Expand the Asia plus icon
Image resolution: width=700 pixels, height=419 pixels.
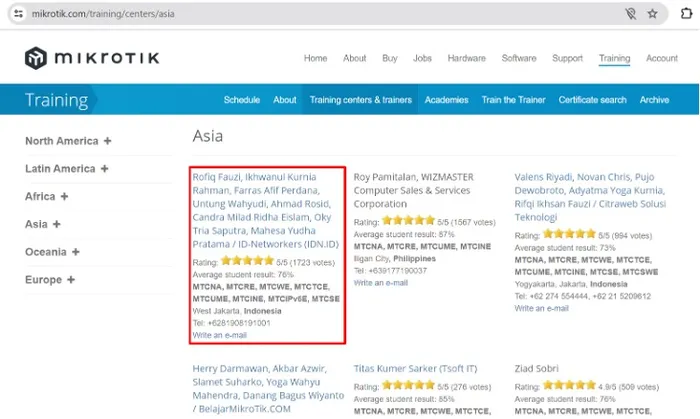[x=56, y=224]
